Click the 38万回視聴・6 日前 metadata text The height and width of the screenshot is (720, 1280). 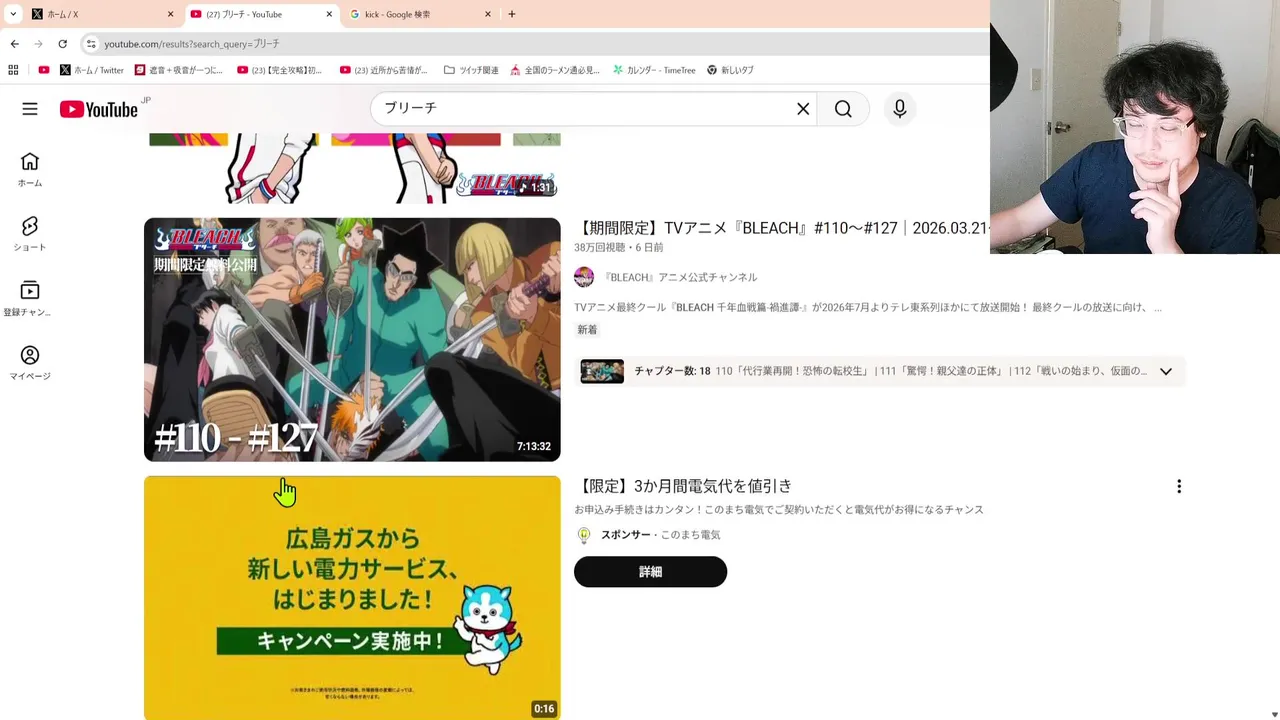point(618,247)
